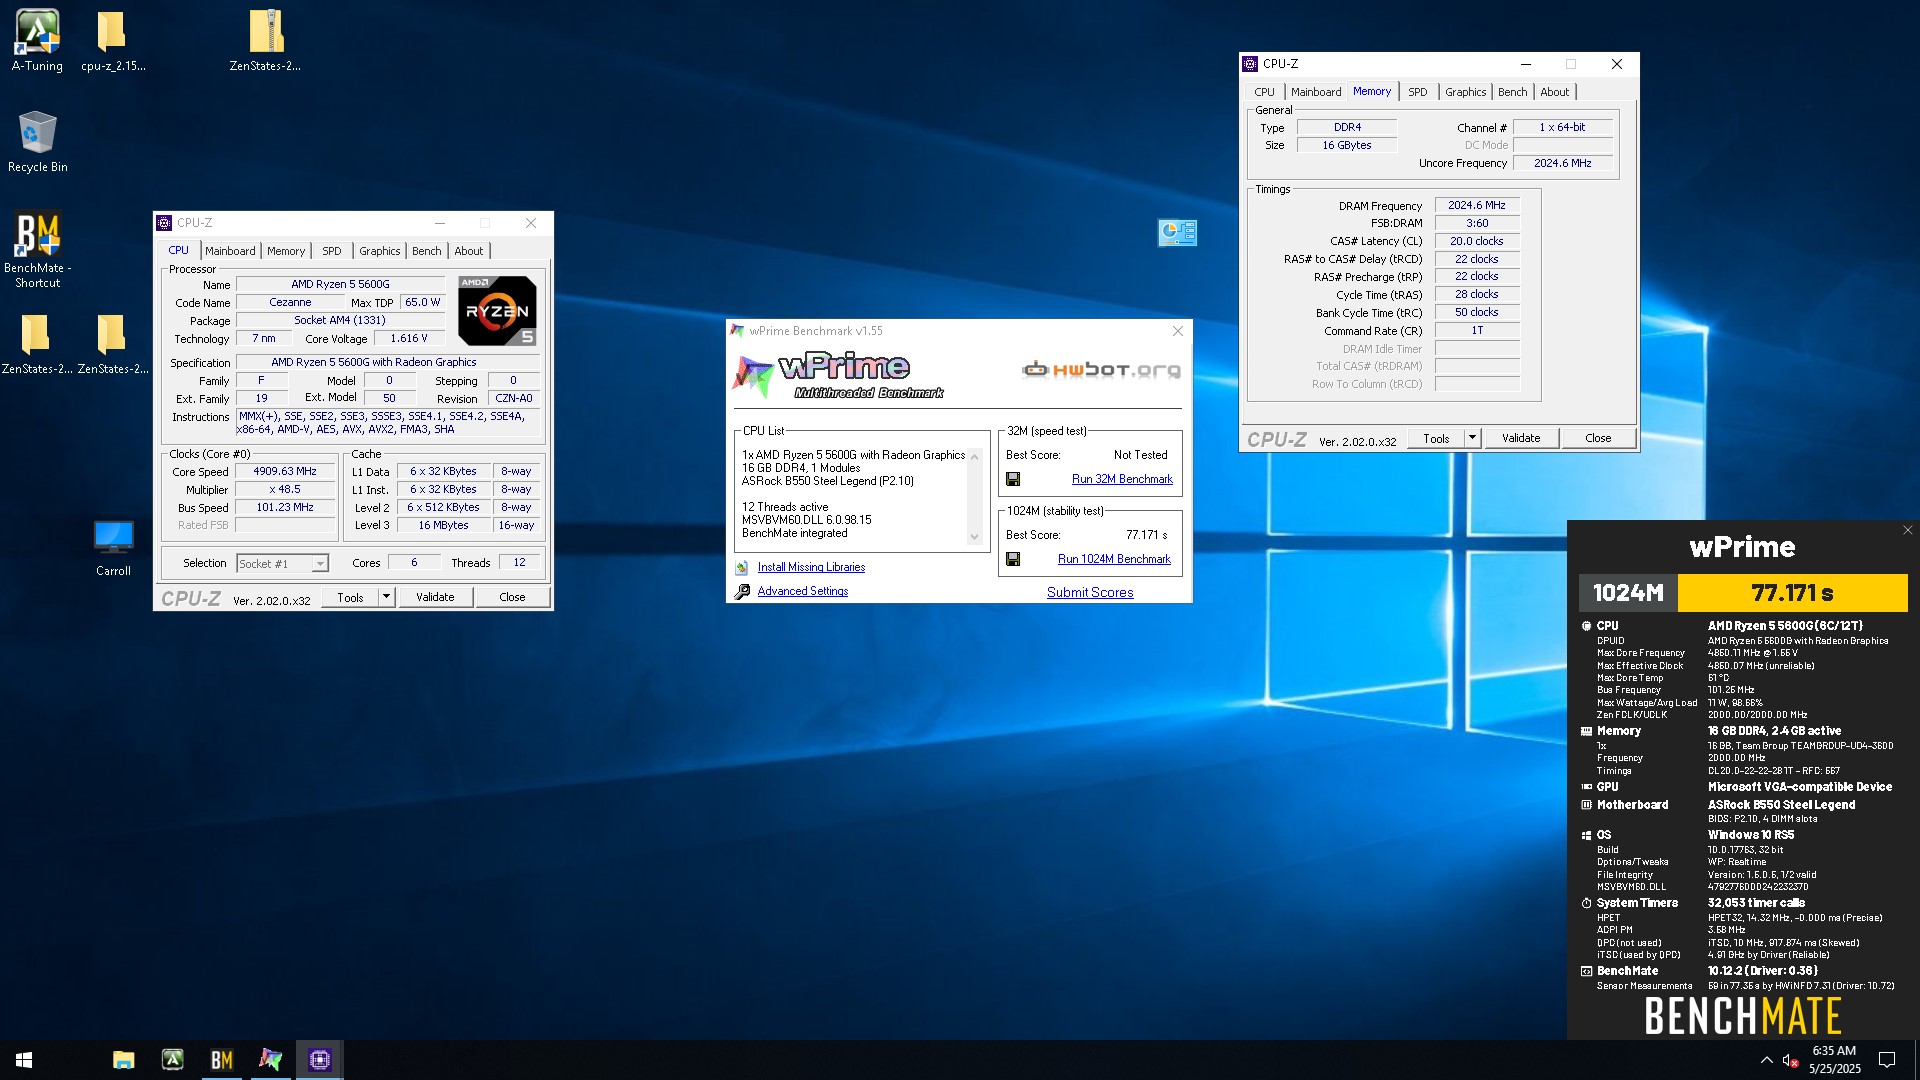
Task: Click the HWBOT.org logo in wPrime
Action: pyautogui.click(x=1101, y=370)
